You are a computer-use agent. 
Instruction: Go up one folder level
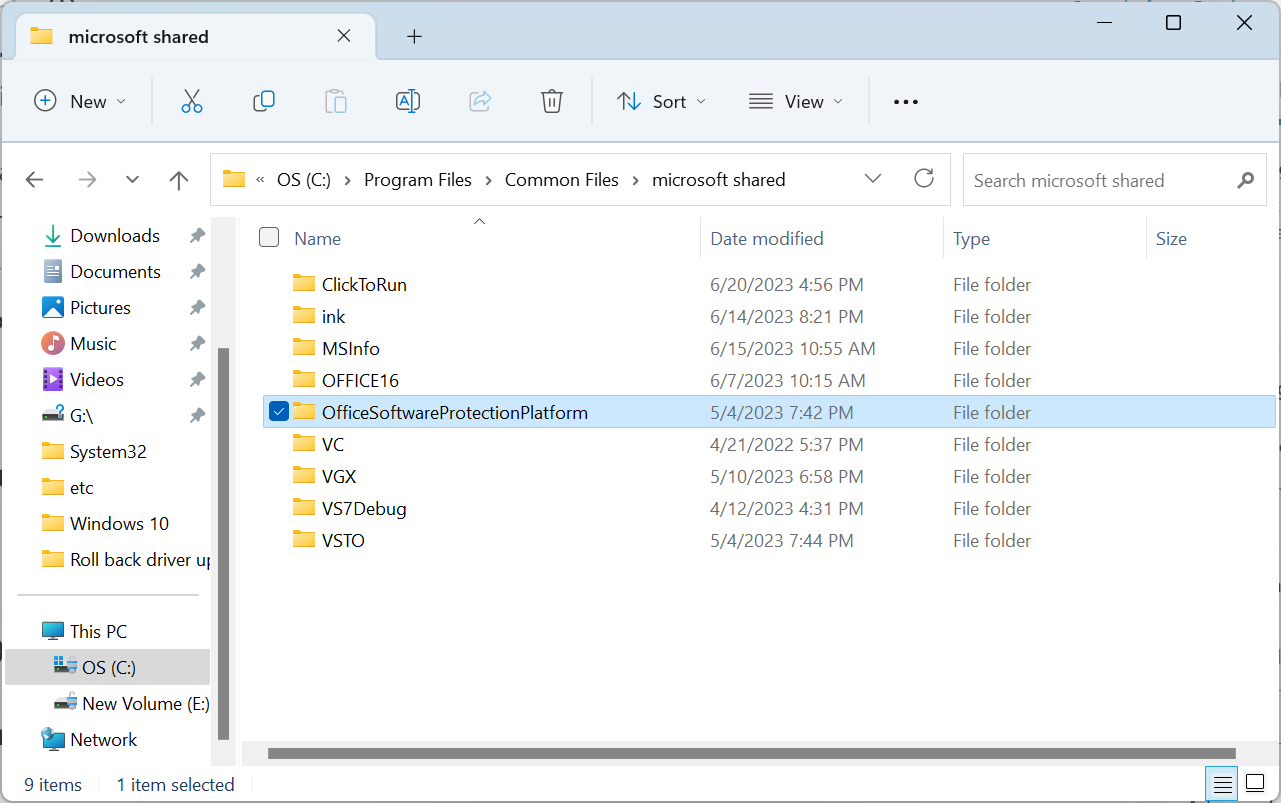(179, 180)
